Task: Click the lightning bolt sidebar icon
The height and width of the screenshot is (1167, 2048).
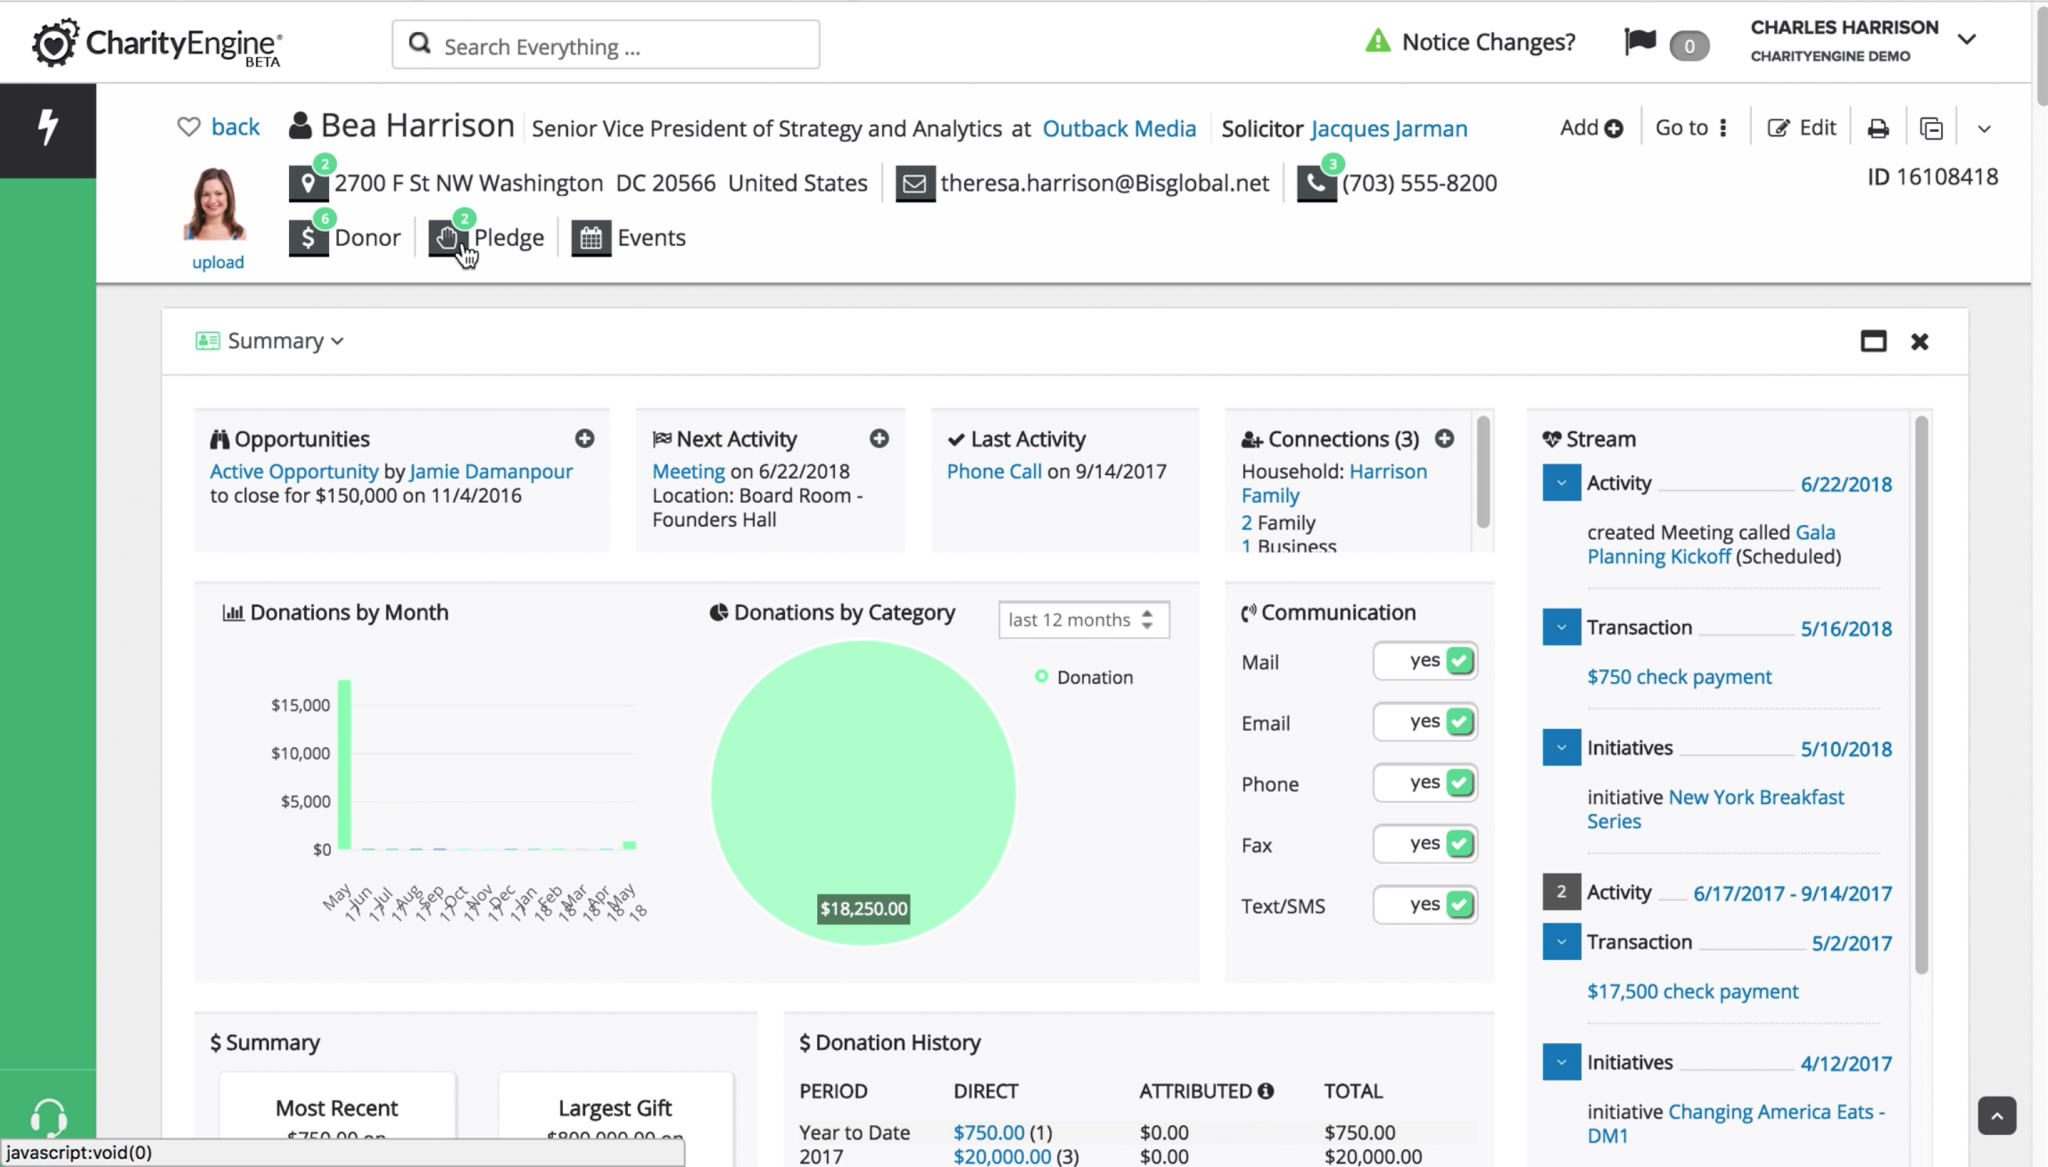Action: (47, 128)
